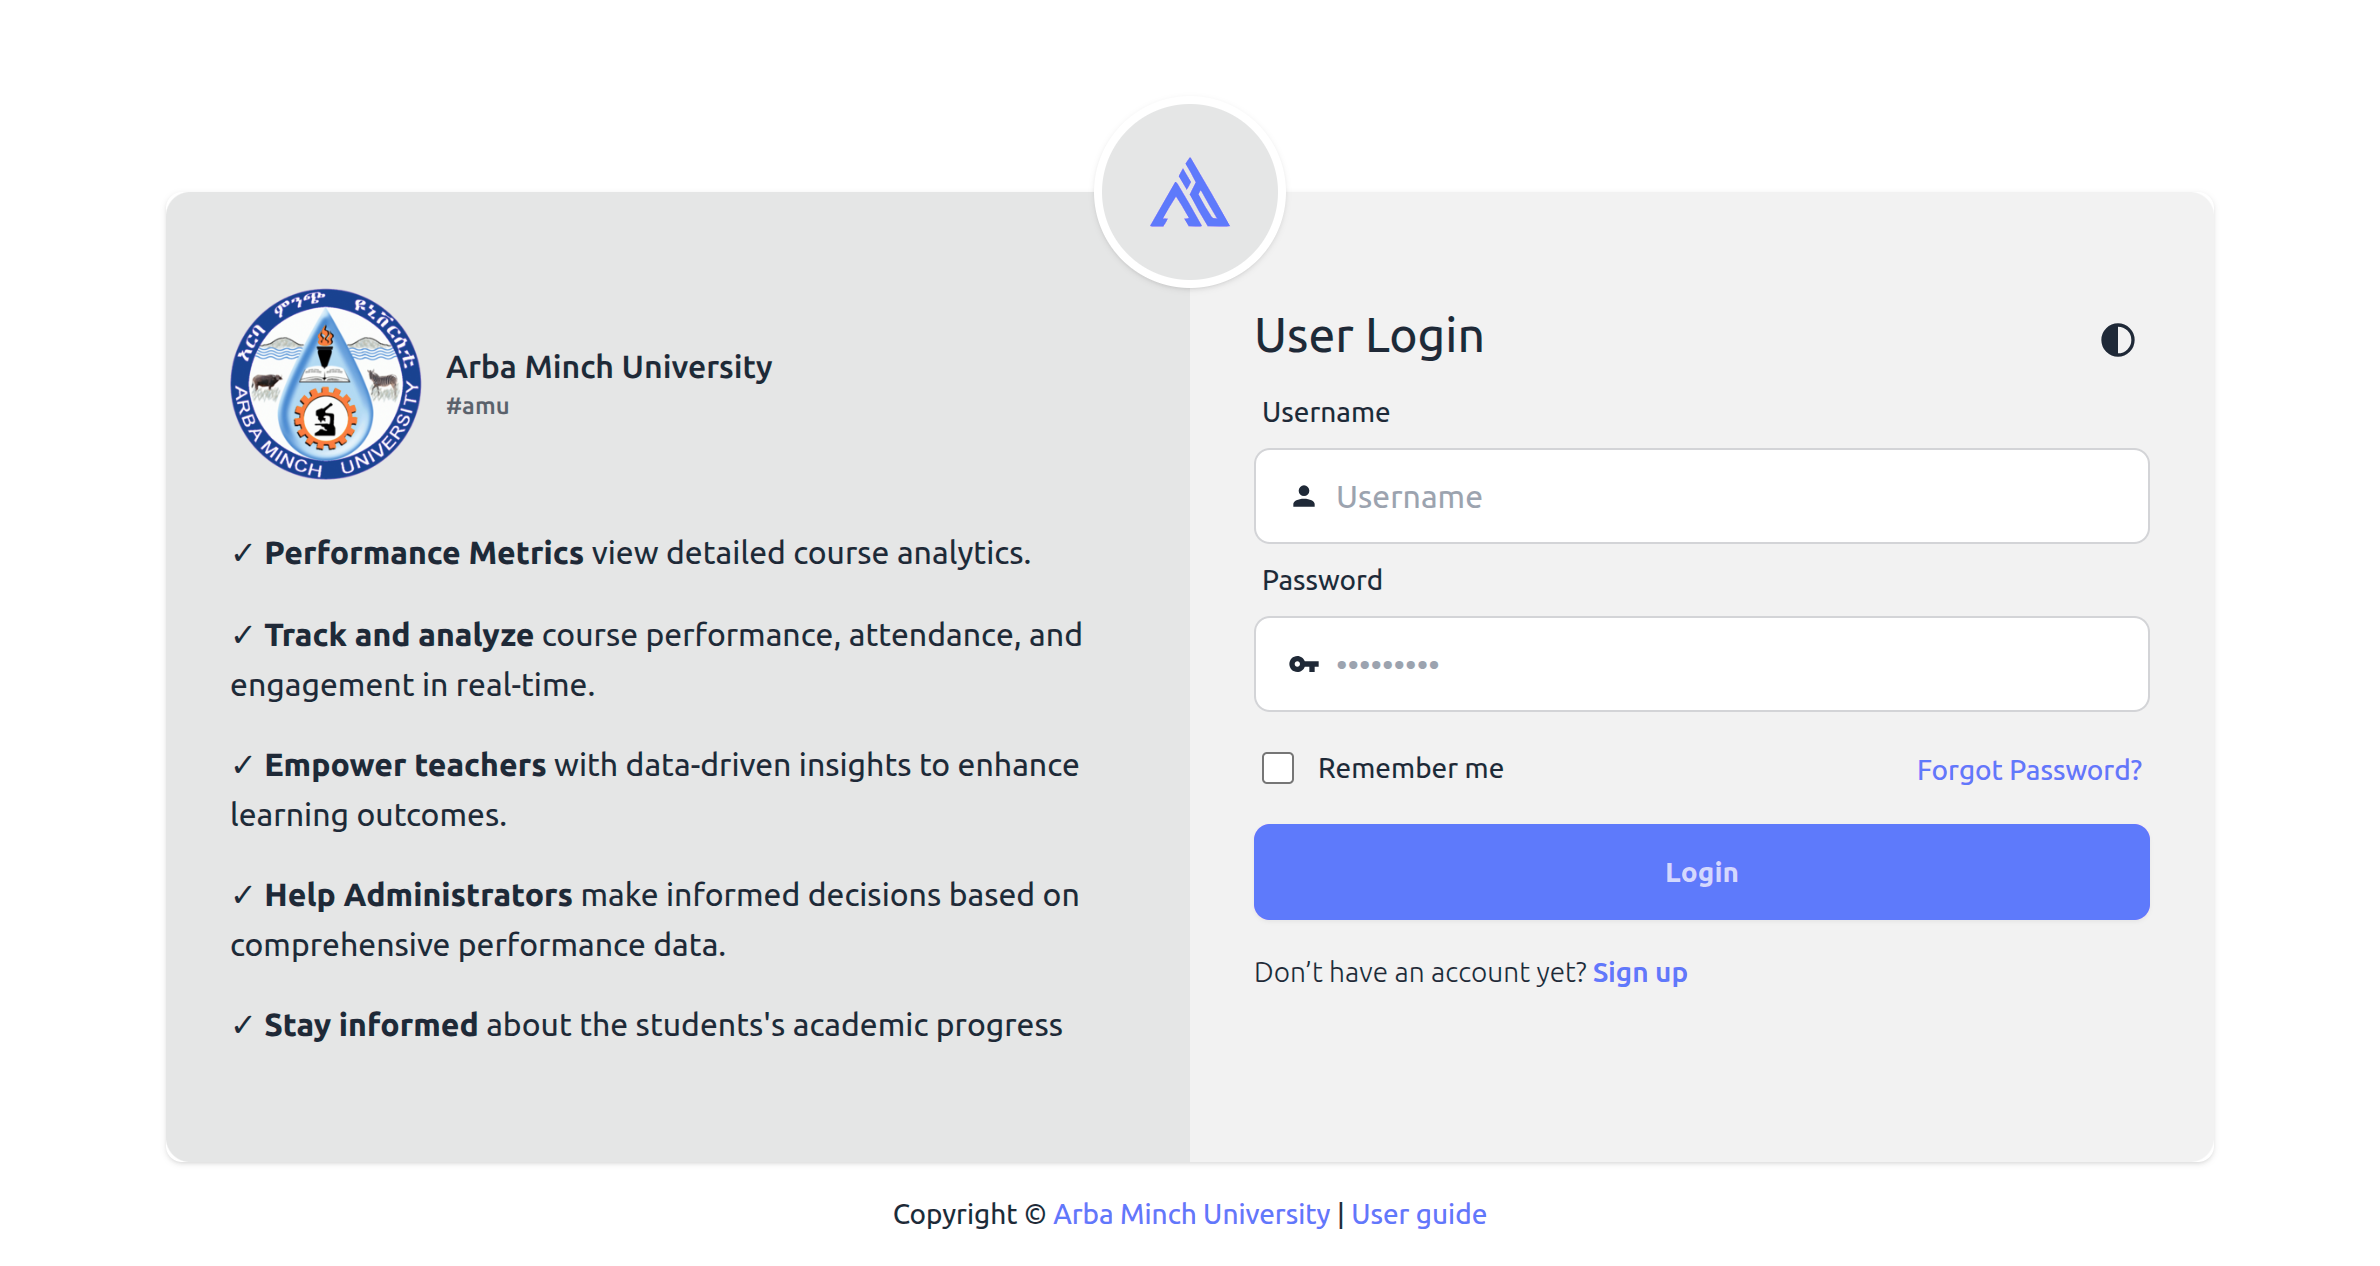Click the masked password dots placeholder
This screenshot has height=1266, width=2380.
point(1388,664)
